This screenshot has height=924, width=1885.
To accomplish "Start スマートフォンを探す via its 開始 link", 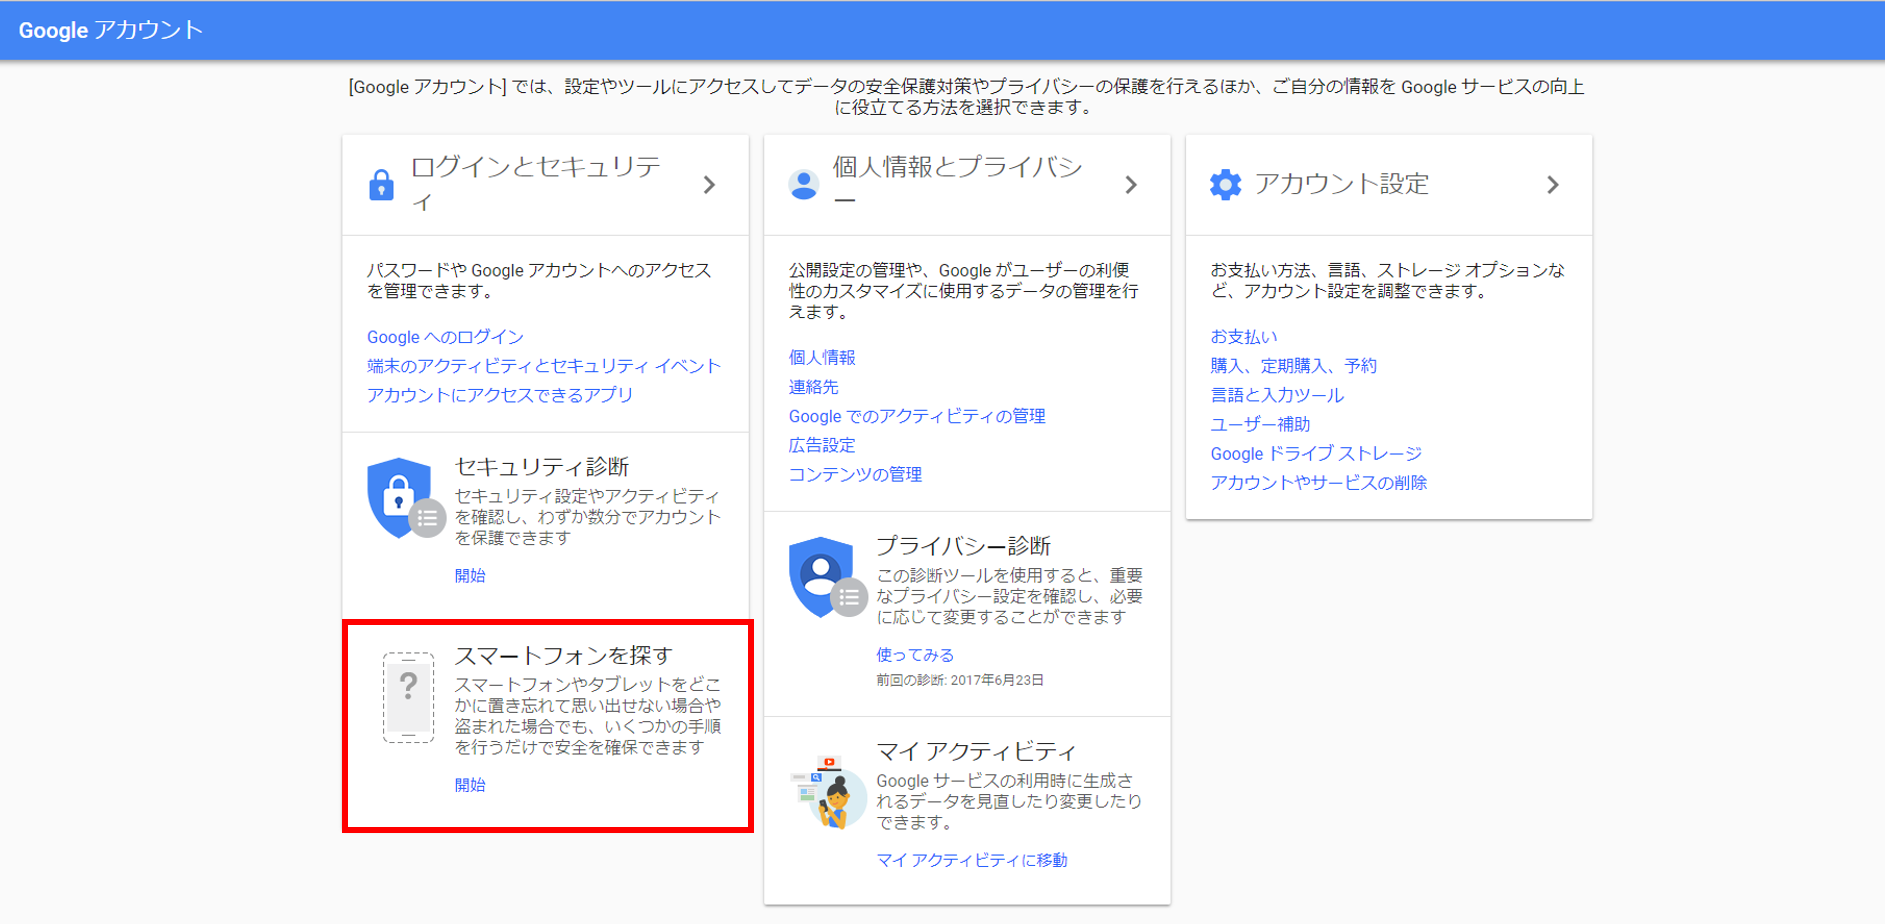I will 470,785.
